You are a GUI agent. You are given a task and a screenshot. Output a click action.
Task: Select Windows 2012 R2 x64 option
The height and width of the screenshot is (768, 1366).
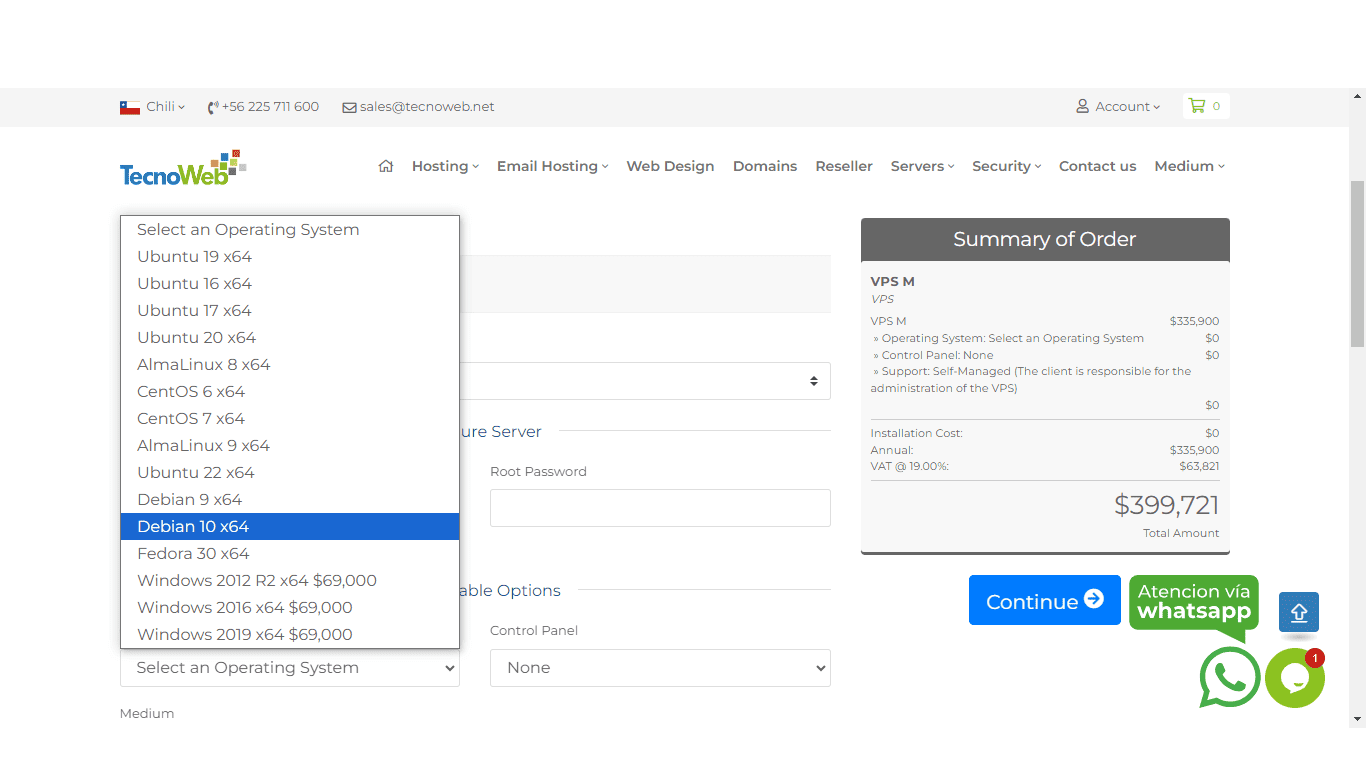(290, 581)
